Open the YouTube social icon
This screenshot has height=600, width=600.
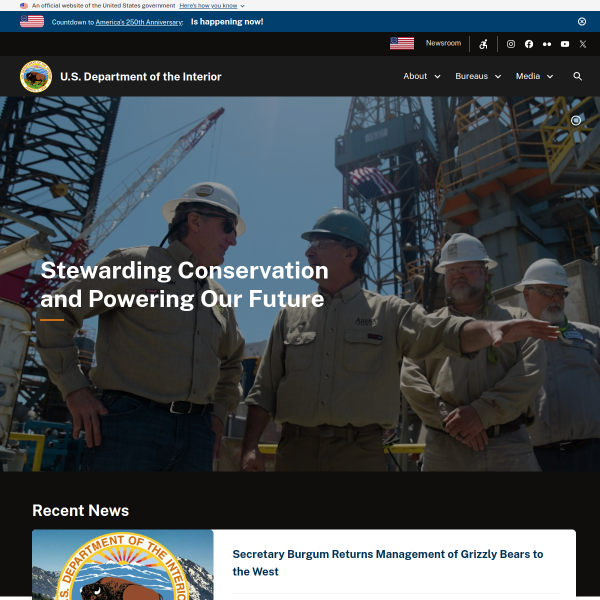click(x=565, y=44)
